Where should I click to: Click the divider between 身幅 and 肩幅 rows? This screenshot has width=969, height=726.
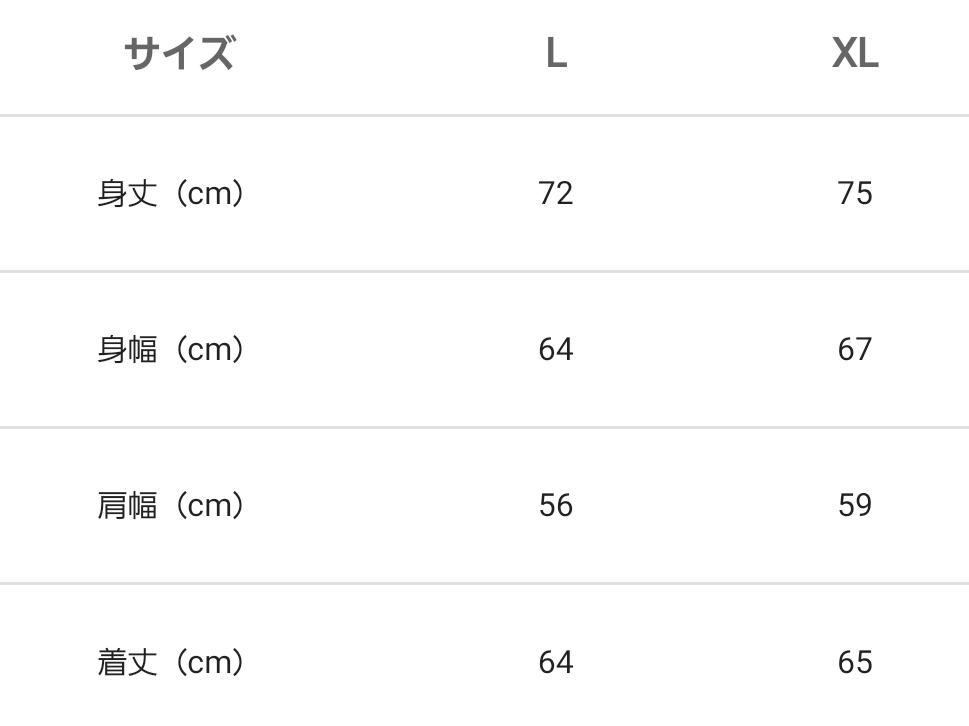coord(484,428)
